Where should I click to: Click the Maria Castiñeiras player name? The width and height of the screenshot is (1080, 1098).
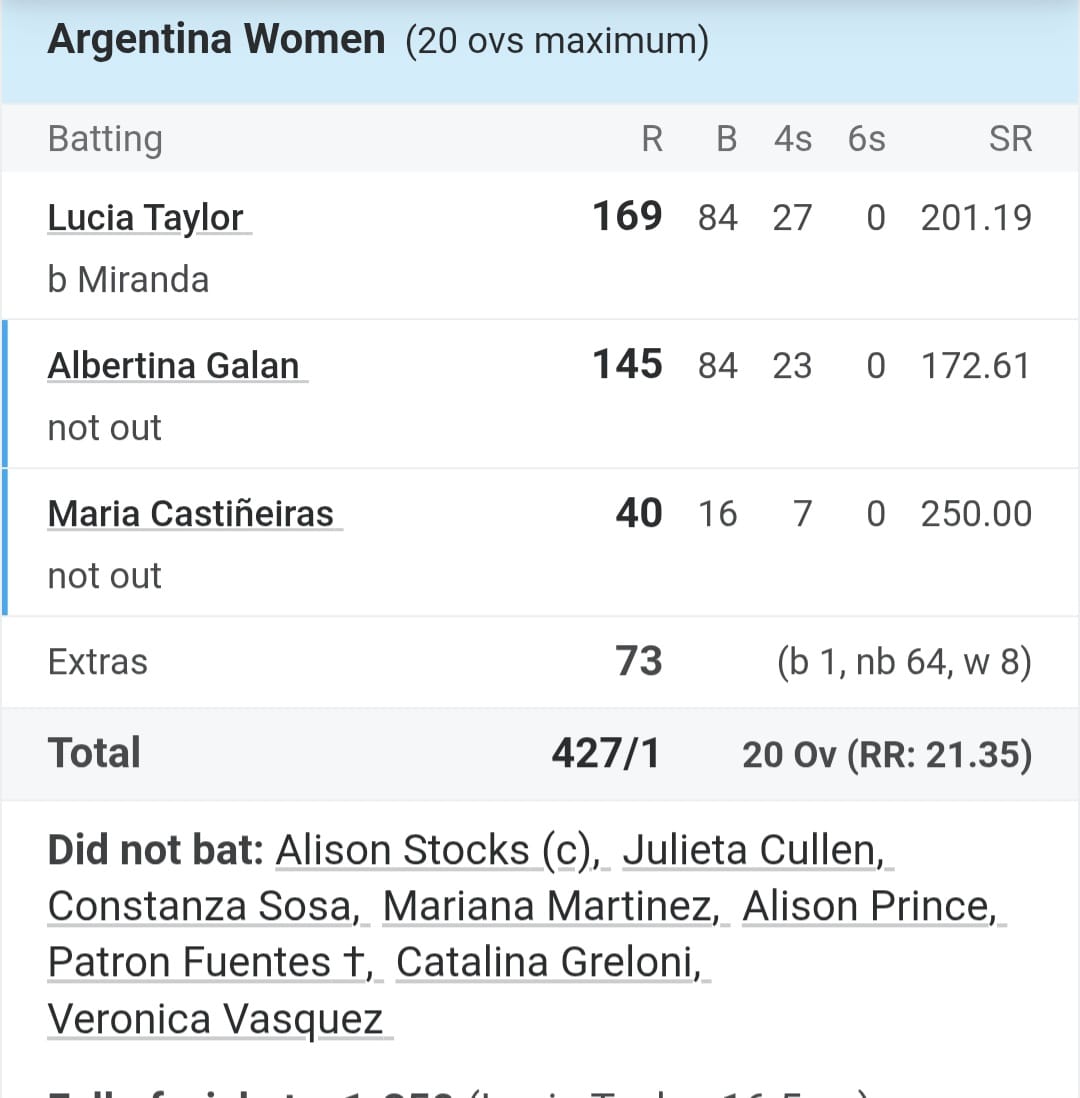(x=191, y=514)
